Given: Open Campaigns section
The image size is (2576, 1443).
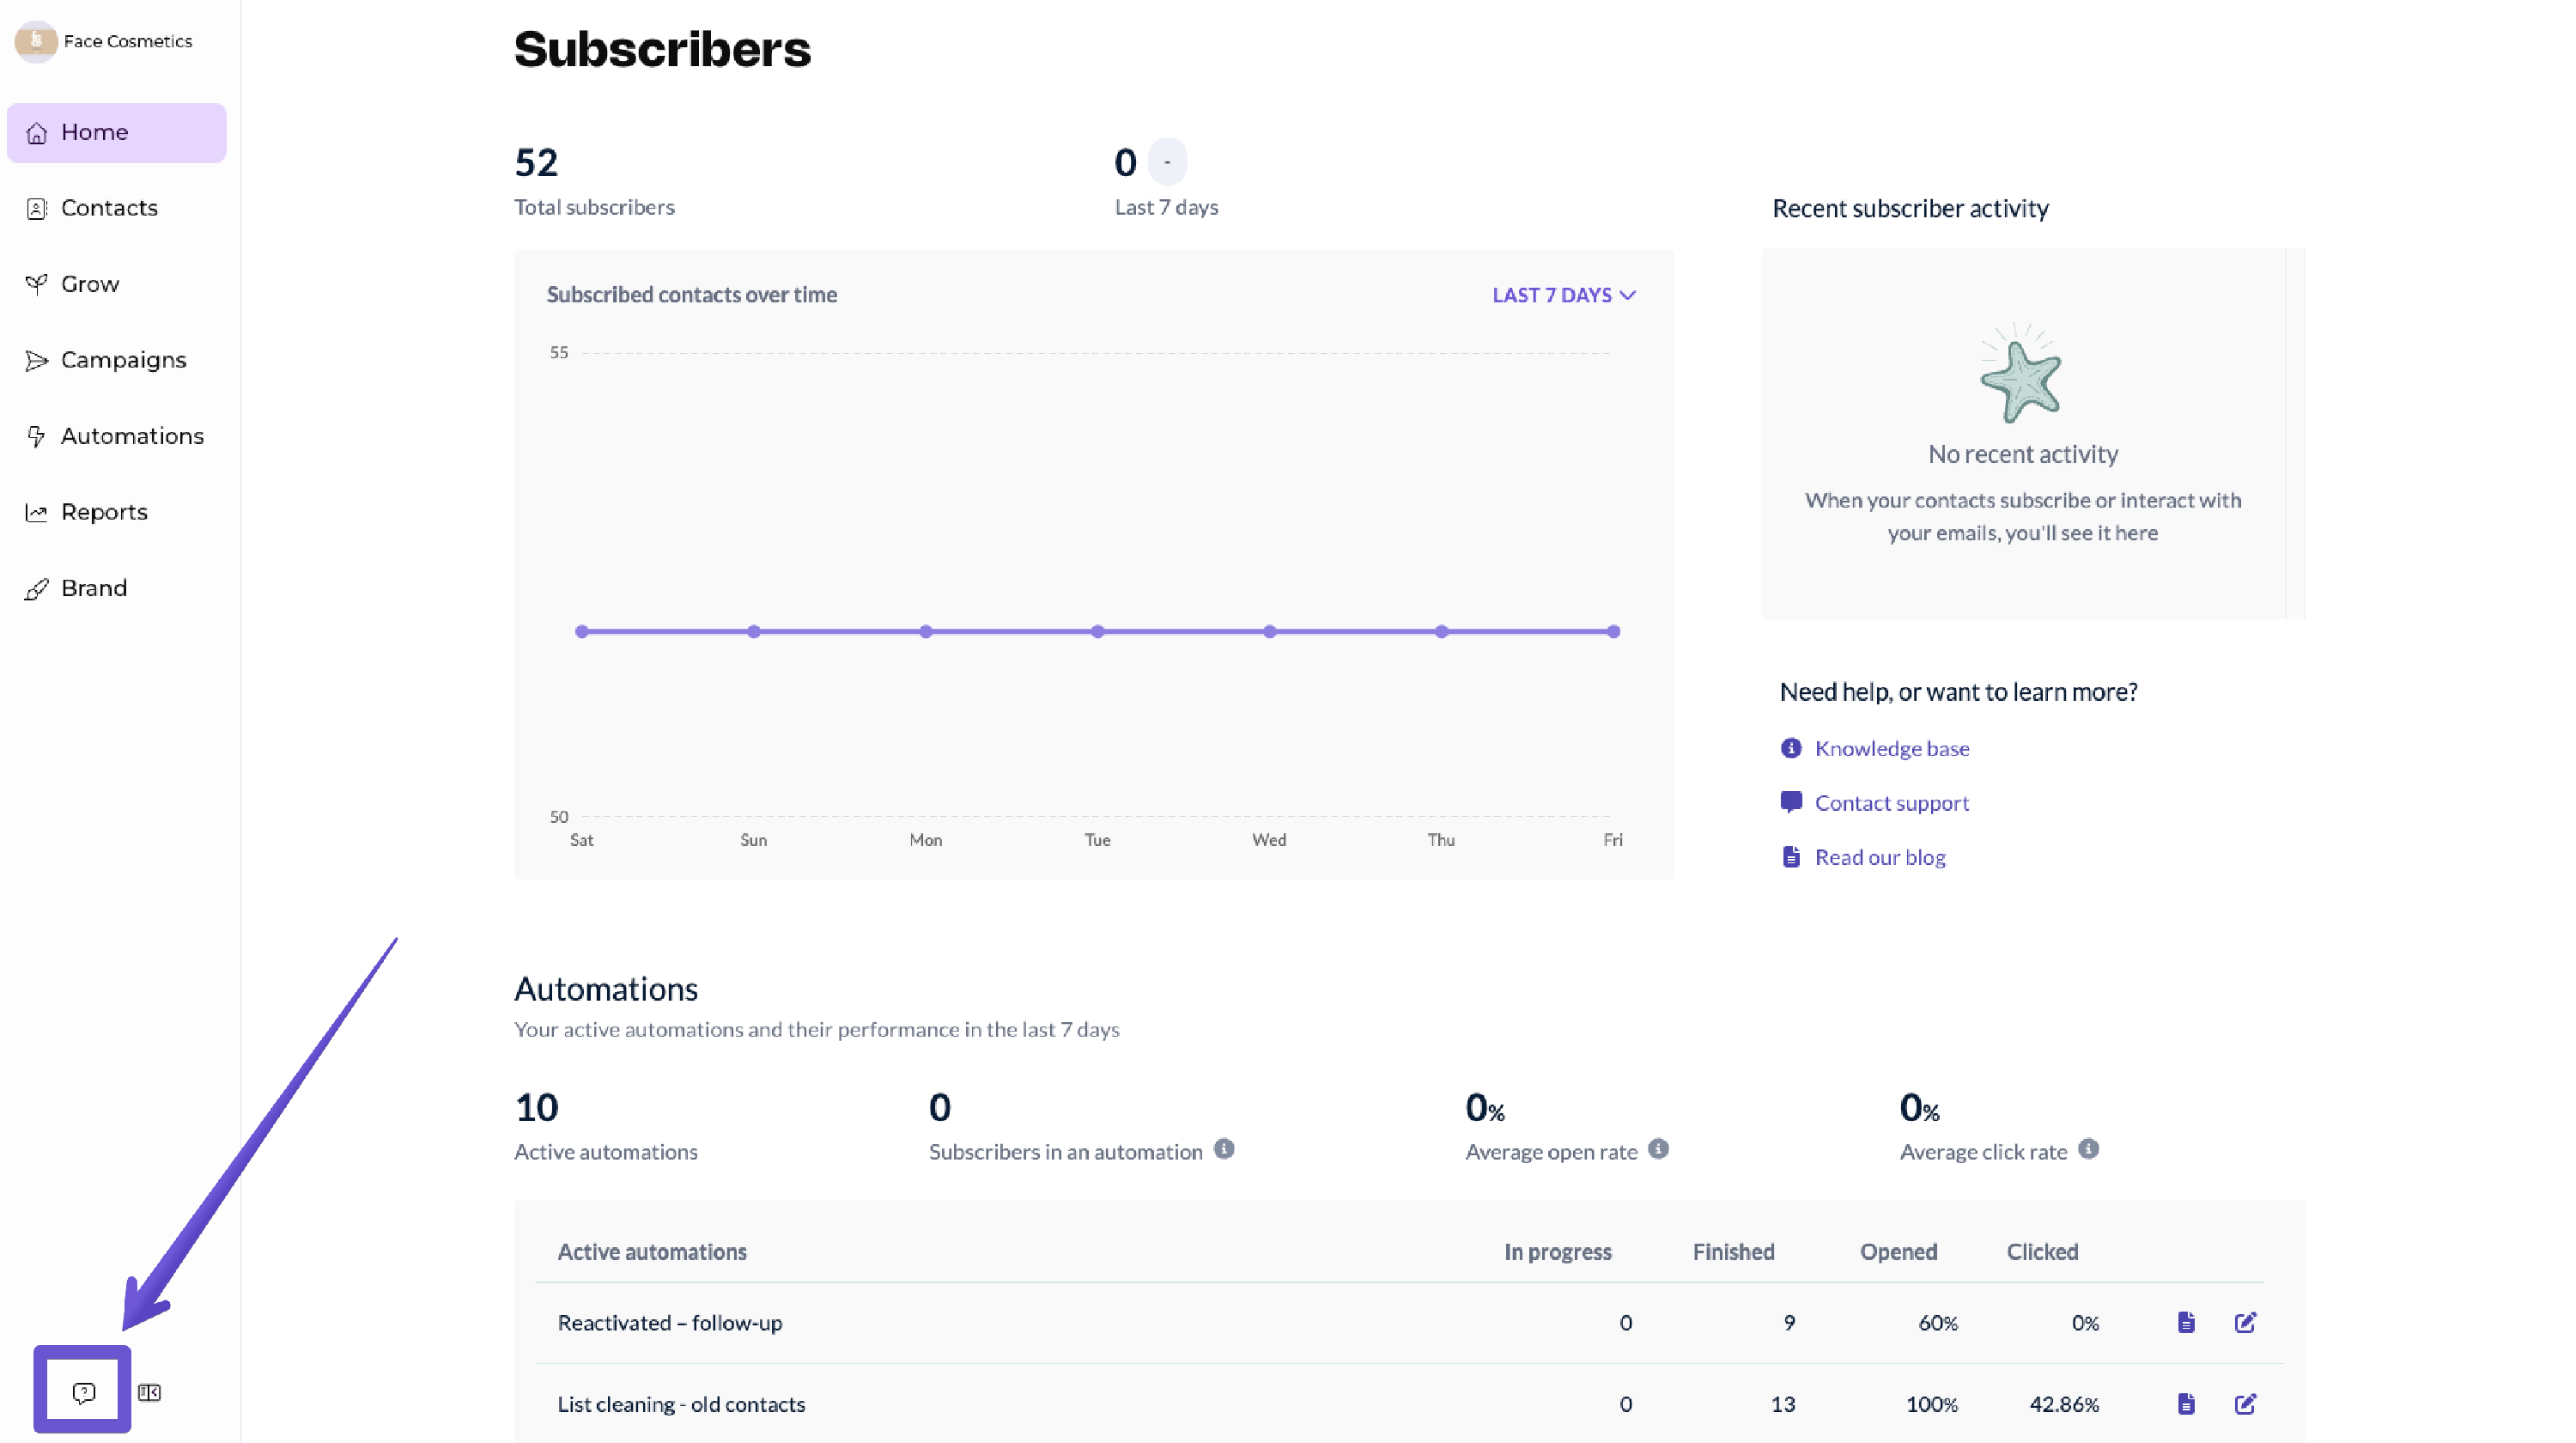Looking at the screenshot, I should pos(123,360).
